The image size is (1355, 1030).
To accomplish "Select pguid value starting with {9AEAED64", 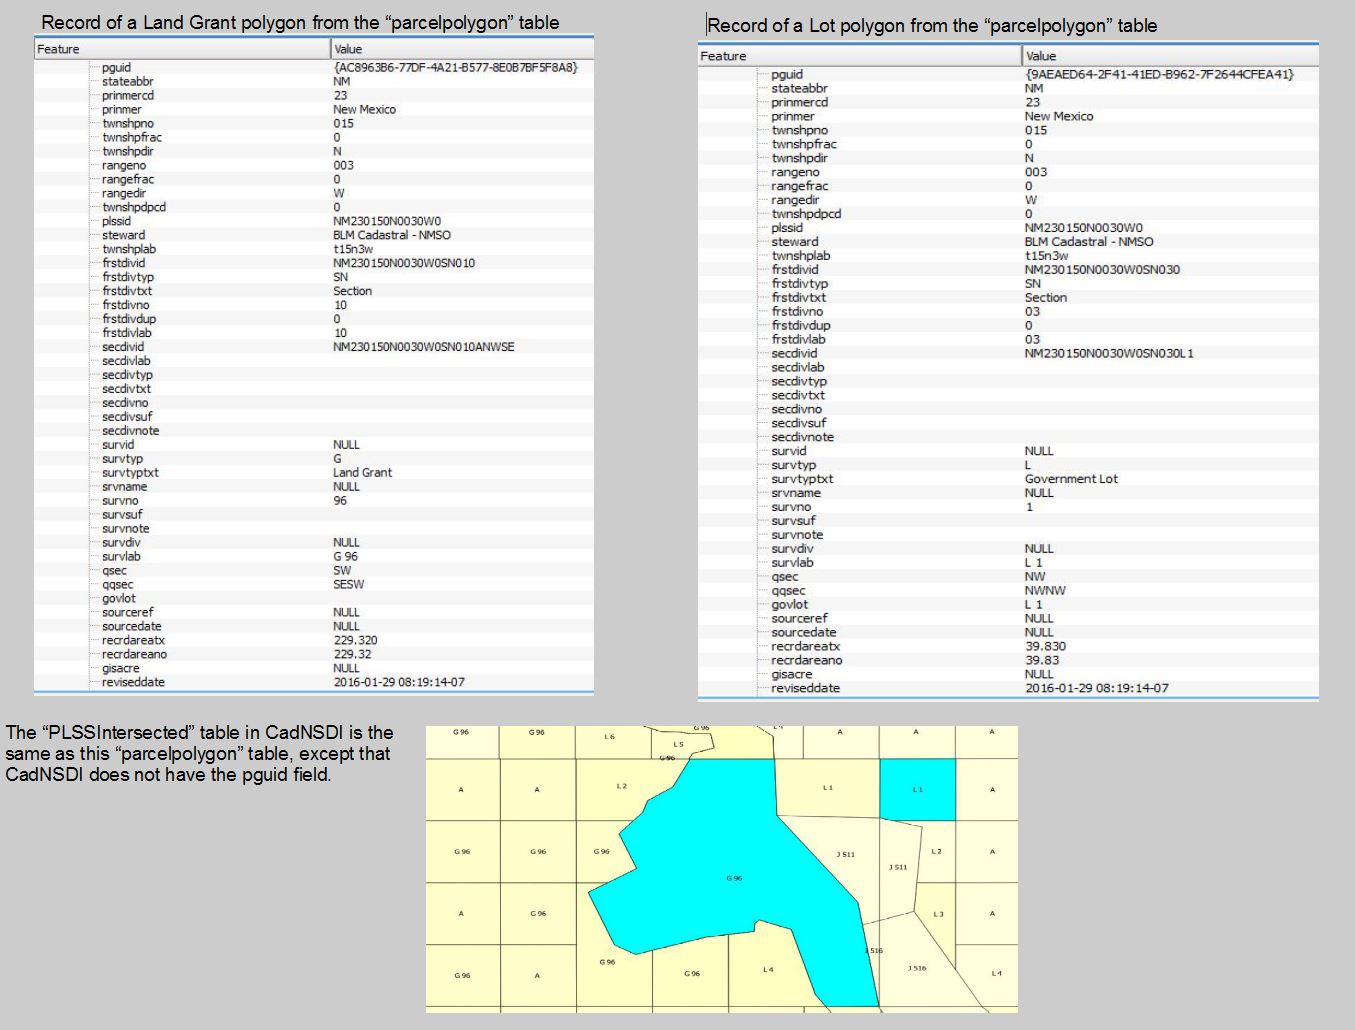I will coord(1159,74).
